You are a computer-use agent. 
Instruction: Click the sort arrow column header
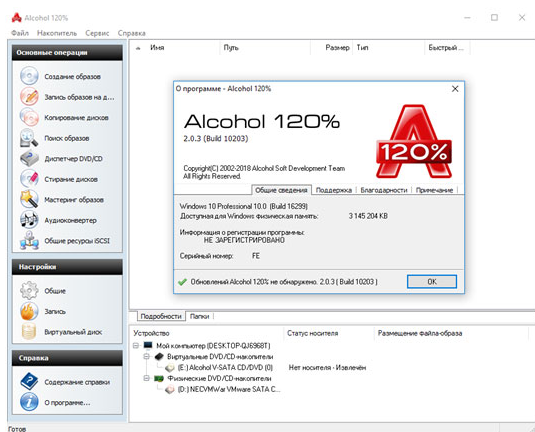tap(138, 48)
